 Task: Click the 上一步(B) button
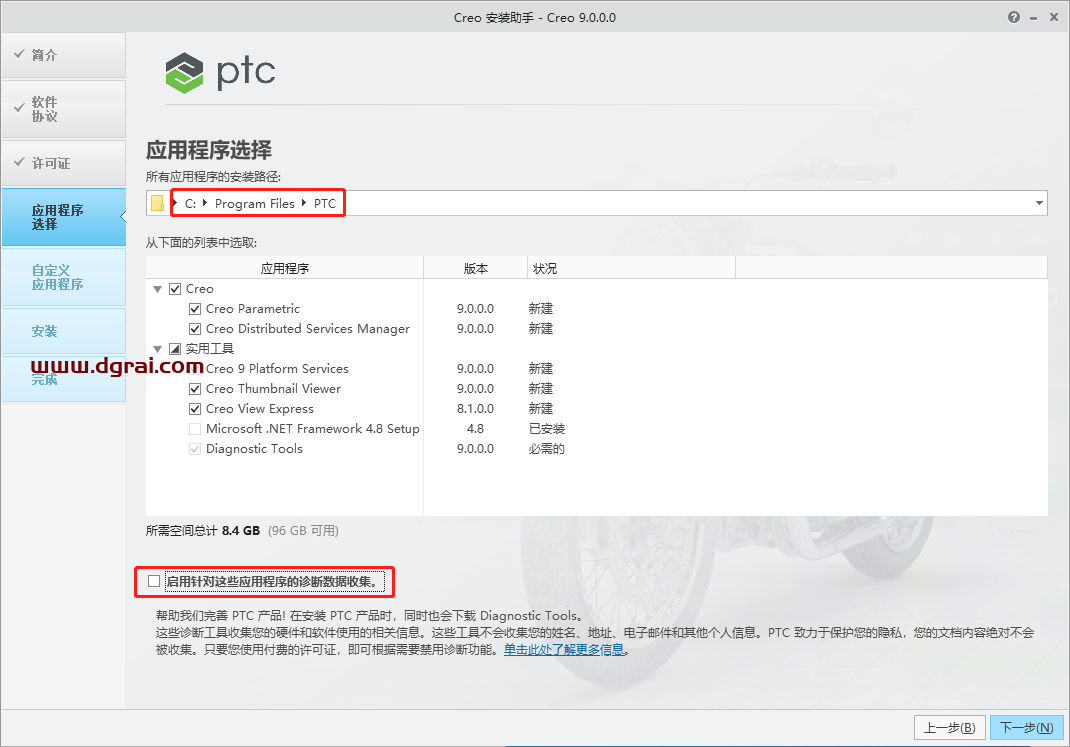949,728
